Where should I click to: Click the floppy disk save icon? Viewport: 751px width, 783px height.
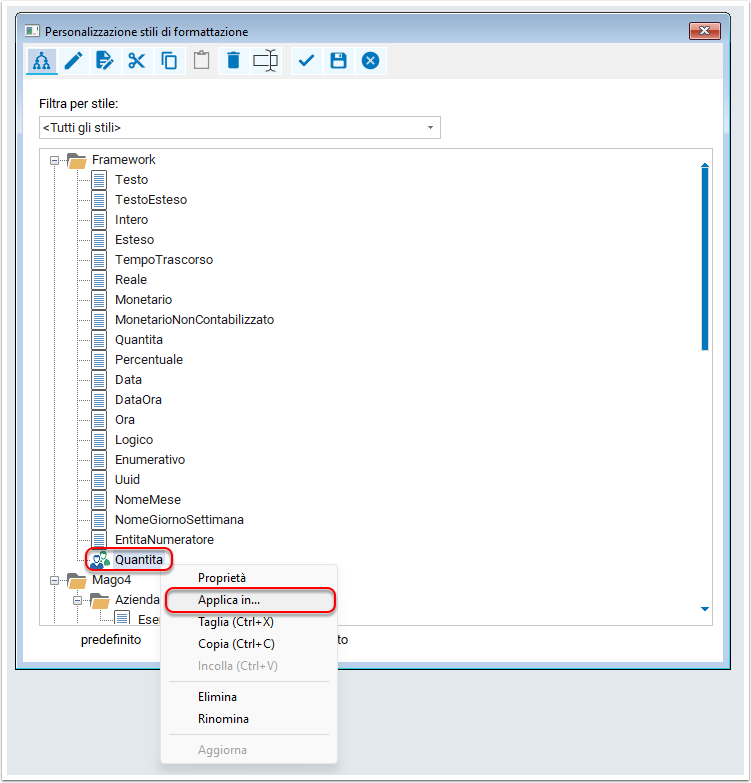338,61
